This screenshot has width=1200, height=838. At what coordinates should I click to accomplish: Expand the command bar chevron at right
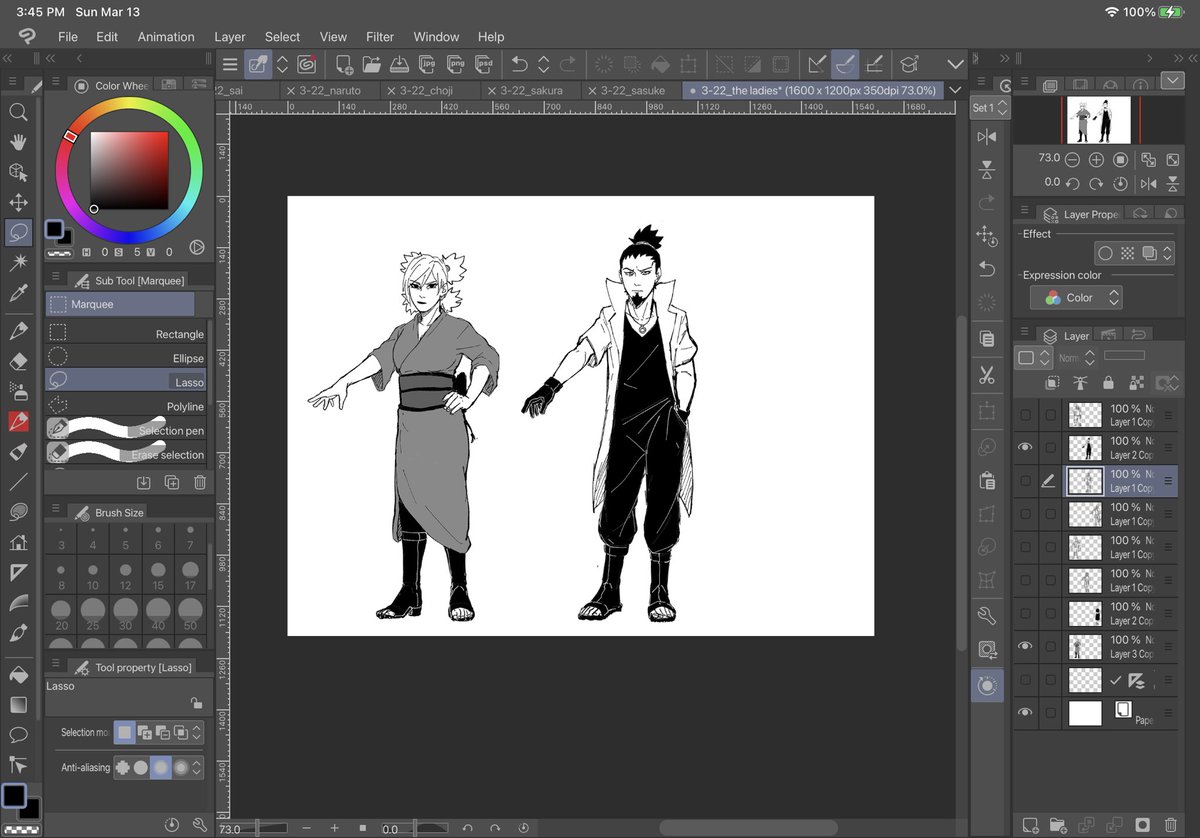point(955,64)
